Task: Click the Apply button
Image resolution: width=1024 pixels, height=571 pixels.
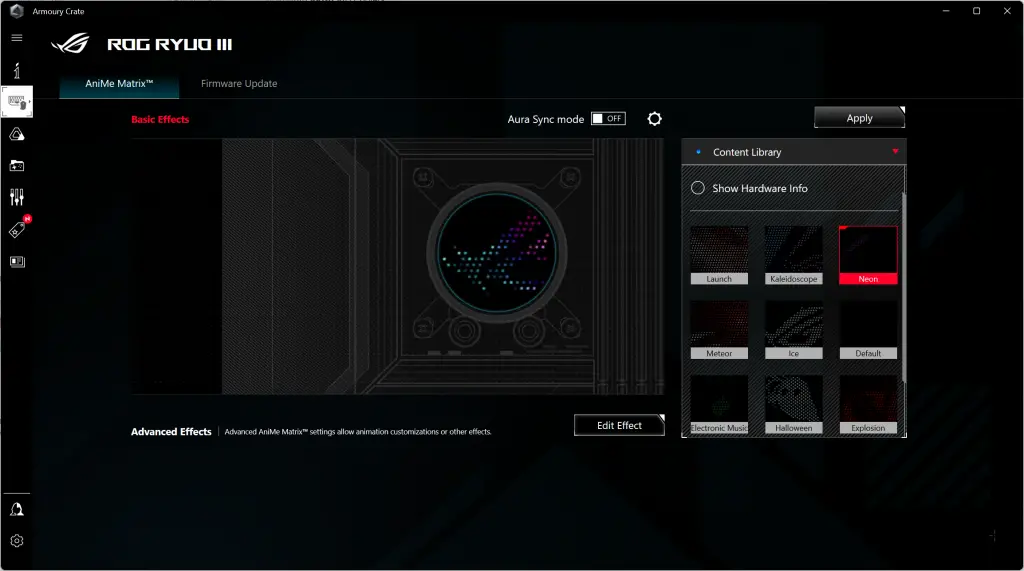Action: pyautogui.click(x=859, y=118)
